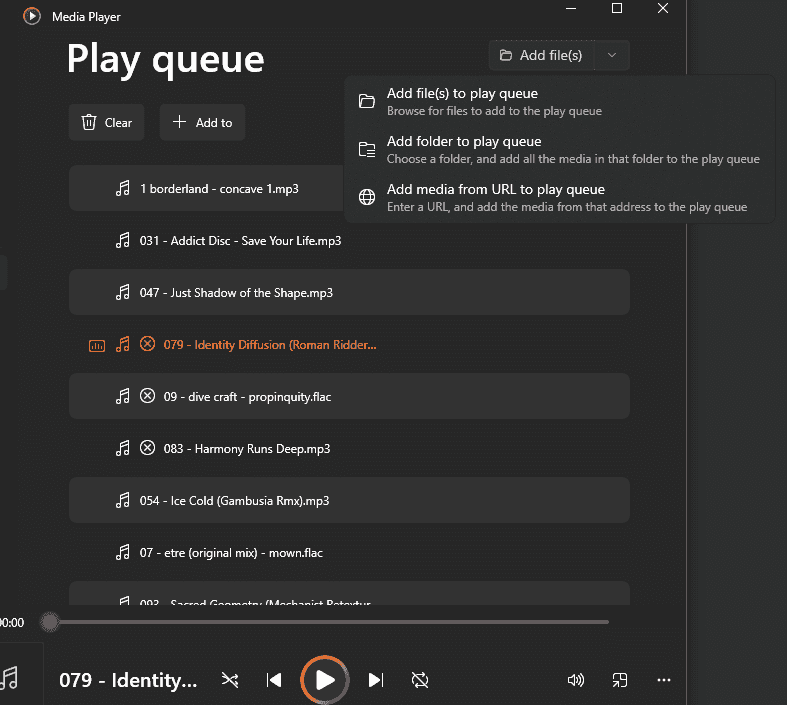
Task: Choose Add folder to play queue
Action: pyautogui.click(x=464, y=149)
